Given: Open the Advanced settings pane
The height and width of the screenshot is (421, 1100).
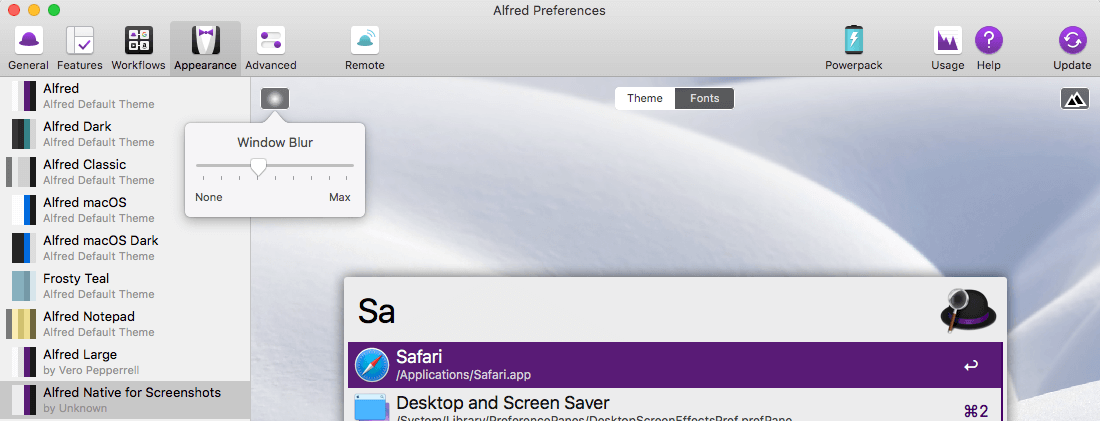Looking at the screenshot, I should point(270,48).
